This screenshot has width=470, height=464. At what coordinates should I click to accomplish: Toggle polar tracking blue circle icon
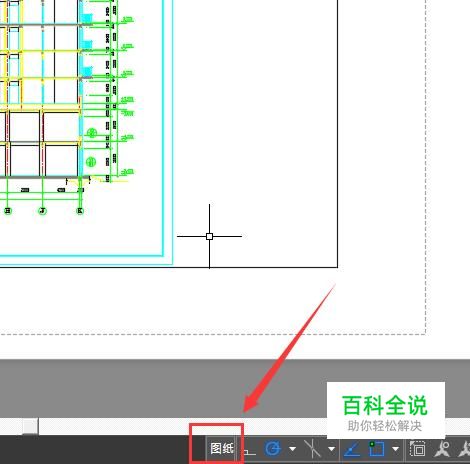[x=273, y=449]
